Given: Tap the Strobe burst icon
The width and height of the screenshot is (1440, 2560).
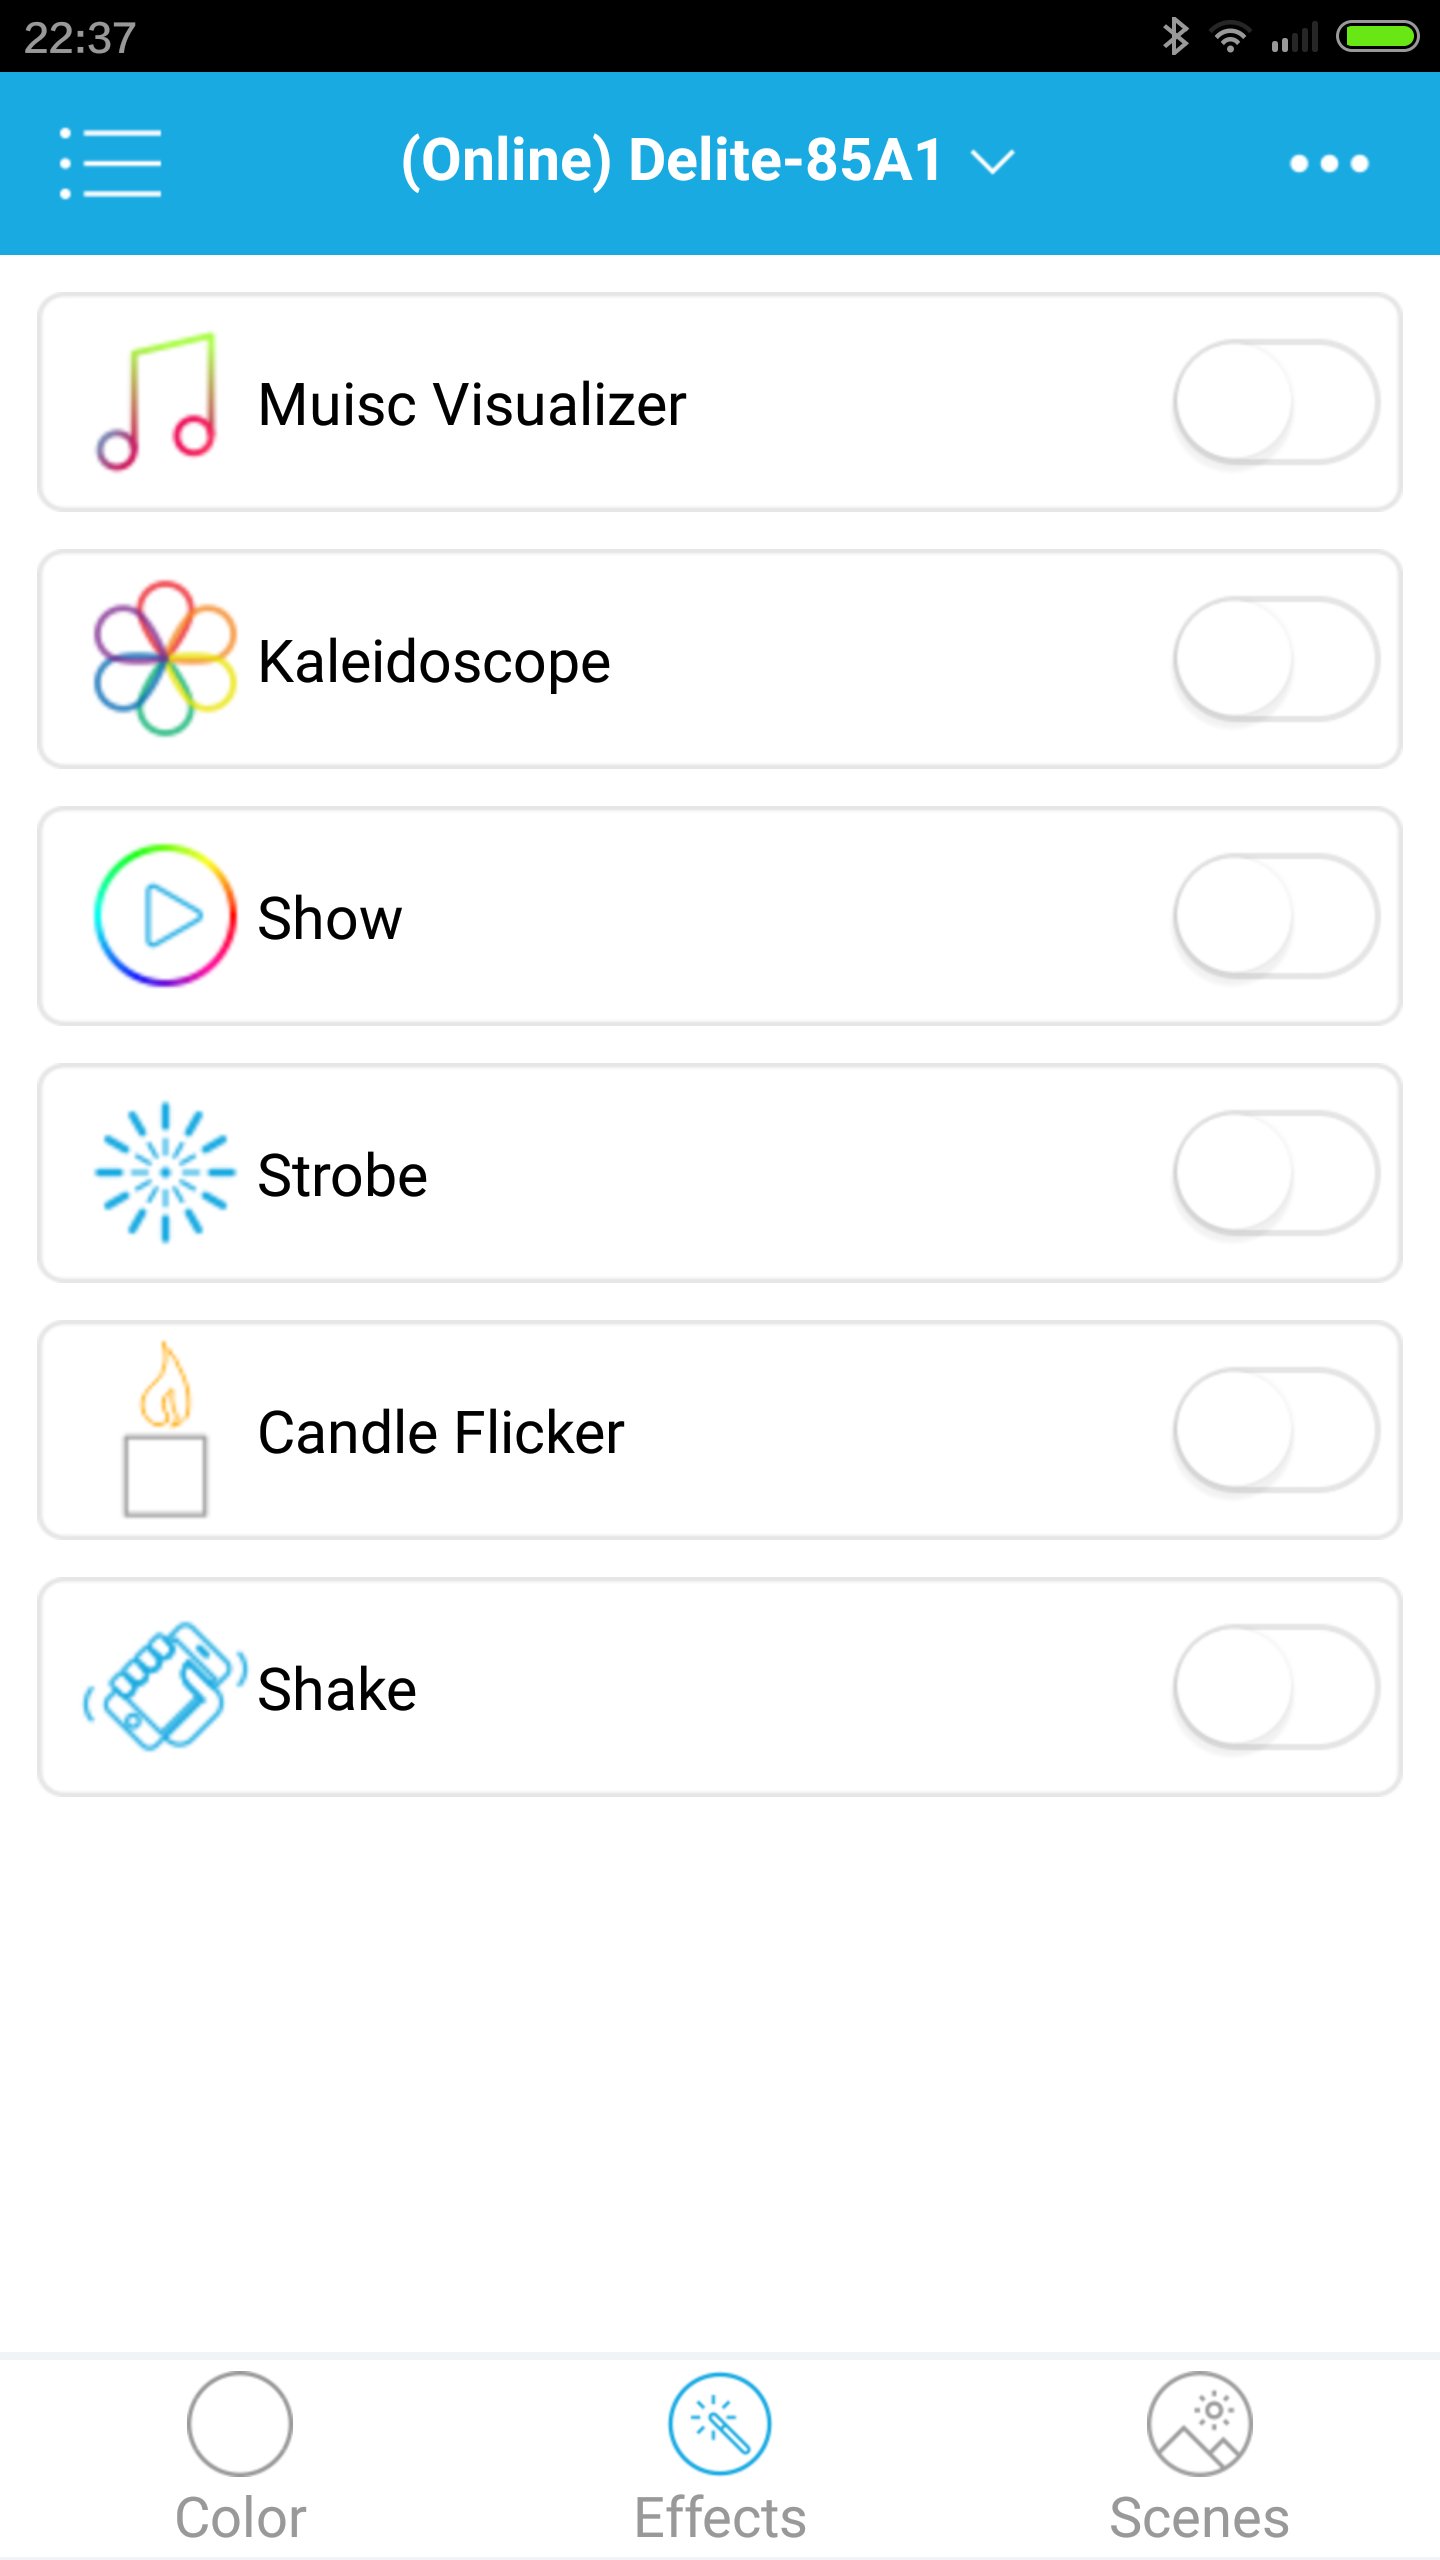Looking at the screenshot, I should point(164,1173).
